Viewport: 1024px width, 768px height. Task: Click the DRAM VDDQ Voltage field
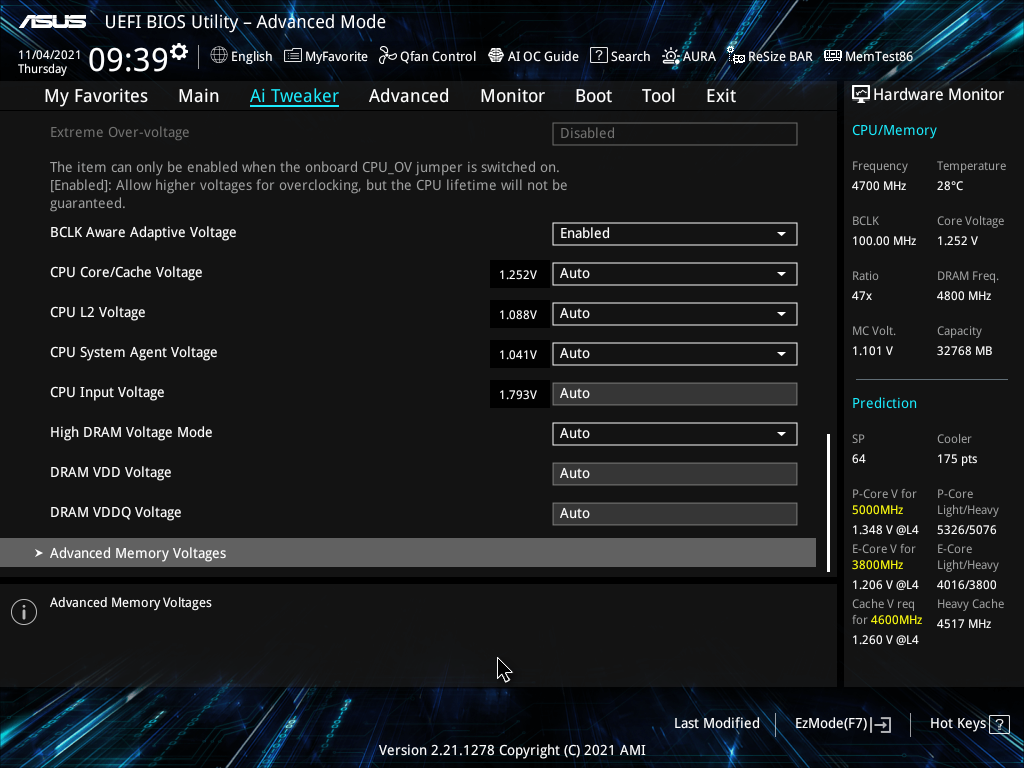pos(675,513)
